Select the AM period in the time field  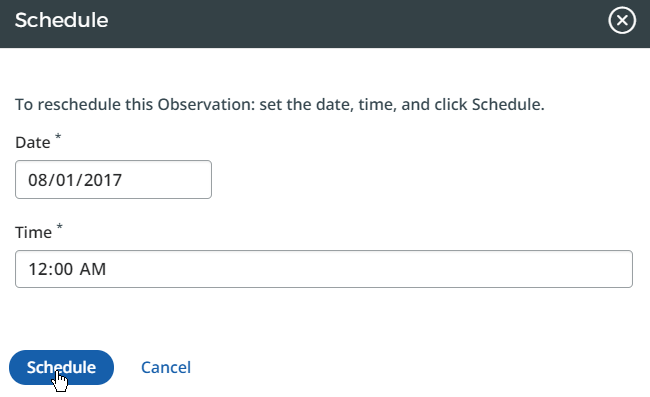(93, 269)
